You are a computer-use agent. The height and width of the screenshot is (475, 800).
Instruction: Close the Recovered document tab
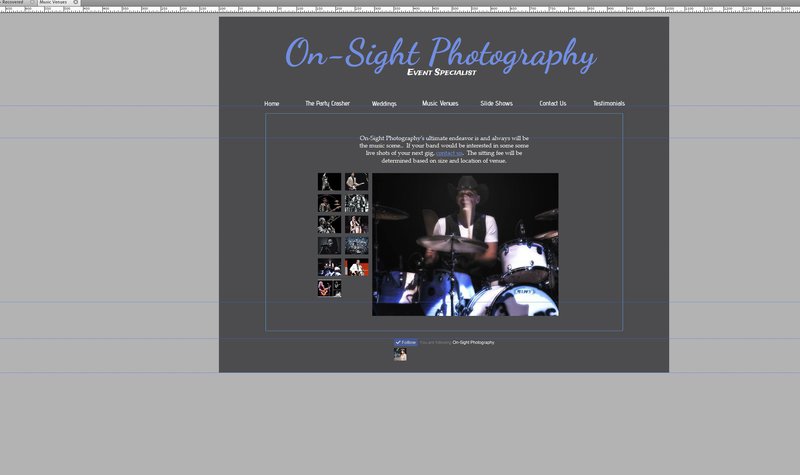point(32,2)
